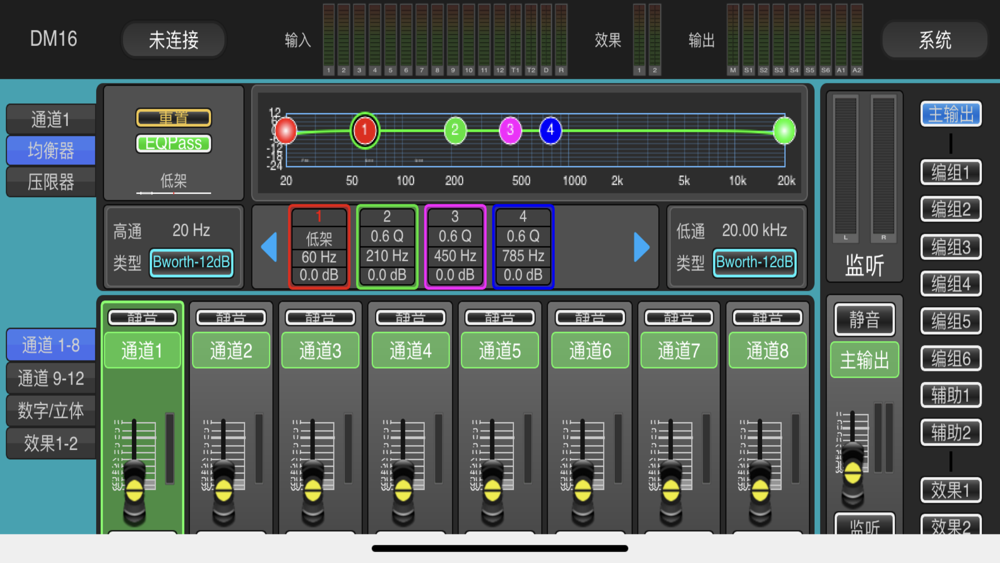
Task: Click the 通道1 fader knob
Action: 135,491
